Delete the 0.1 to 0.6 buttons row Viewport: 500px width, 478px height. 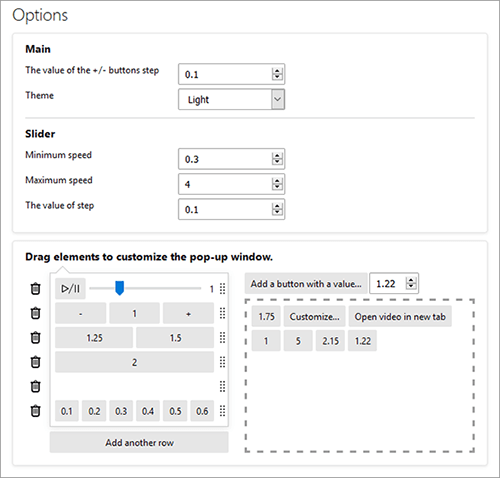coord(35,411)
